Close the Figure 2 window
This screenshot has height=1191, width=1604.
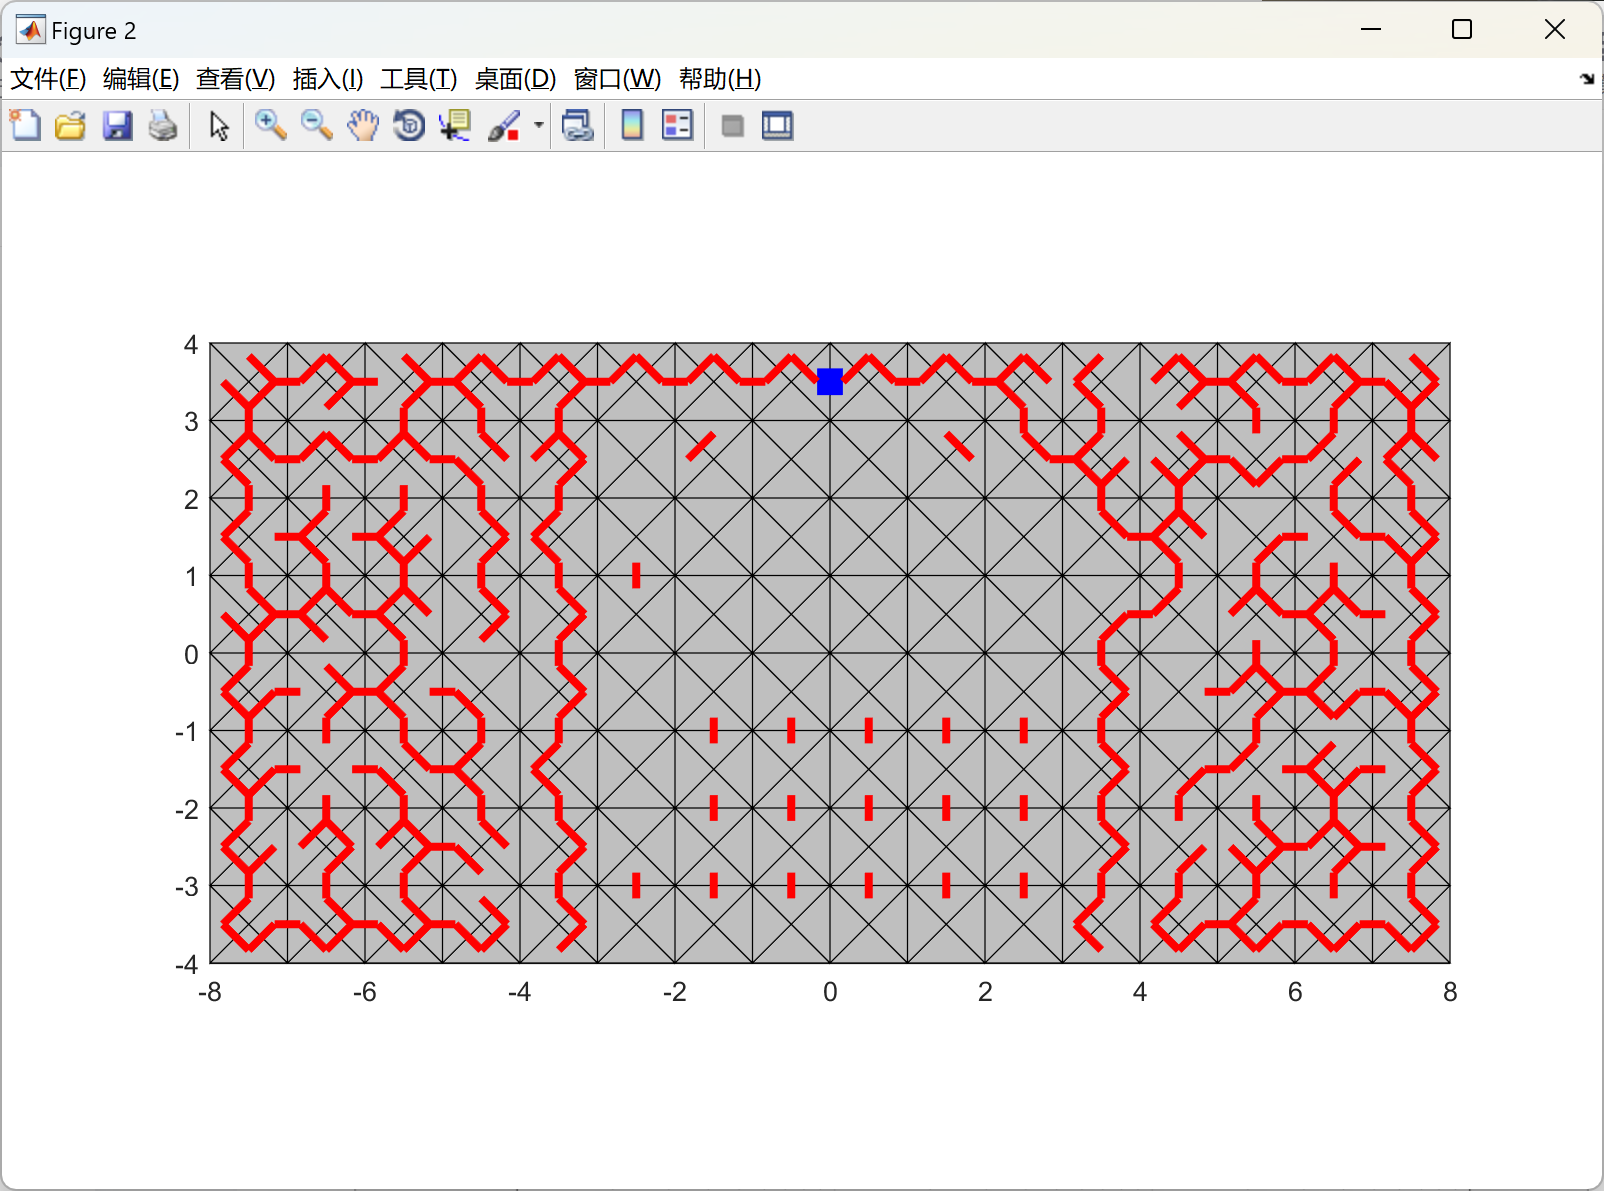[x=1554, y=30]
